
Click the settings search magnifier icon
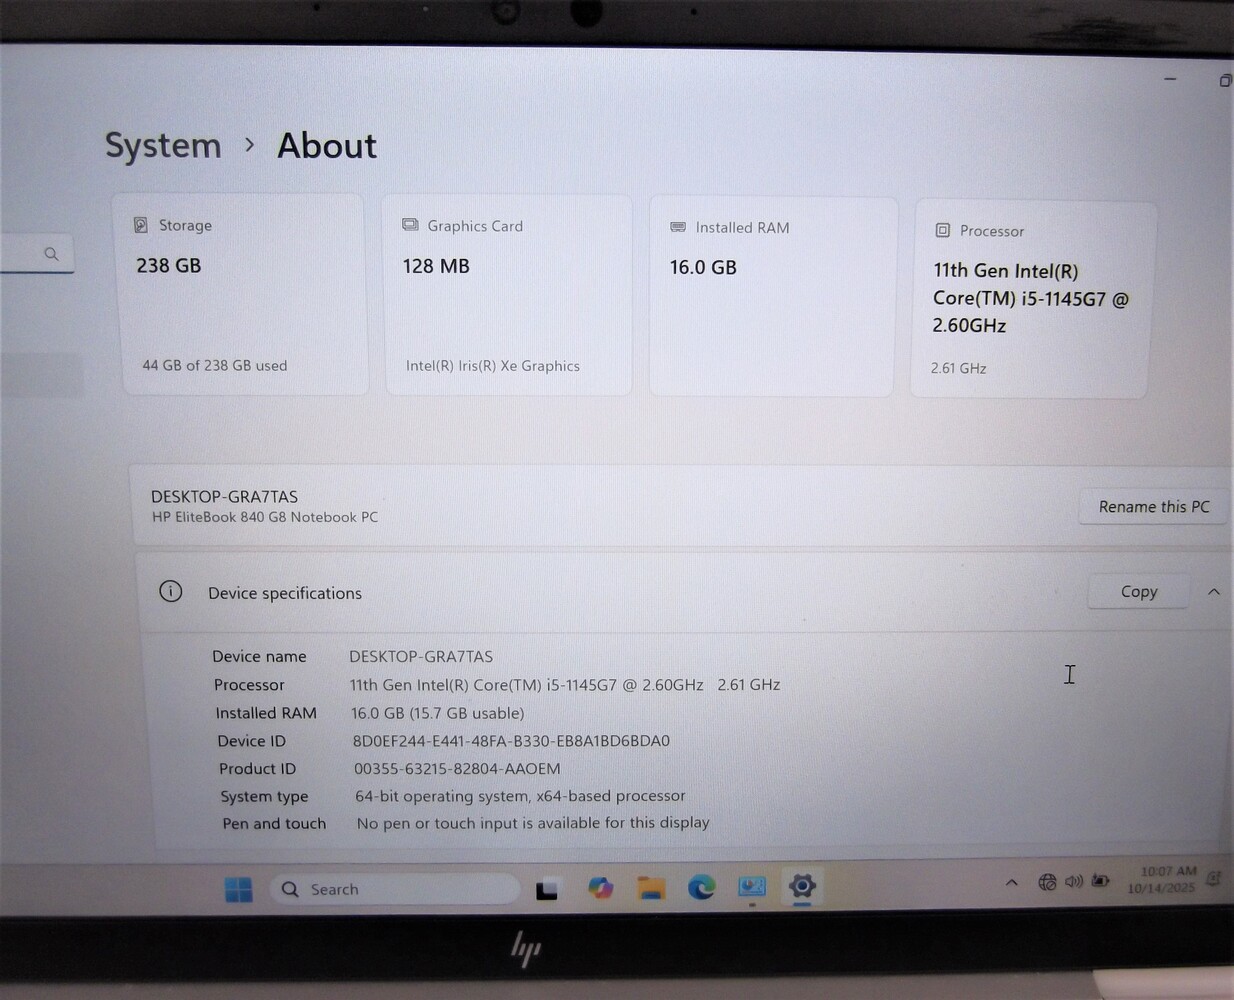[51, 254]
